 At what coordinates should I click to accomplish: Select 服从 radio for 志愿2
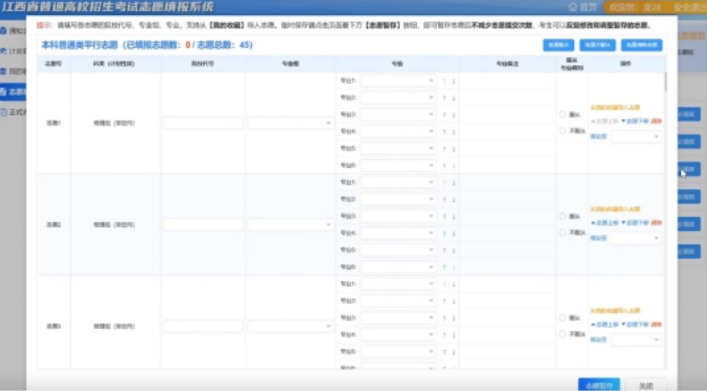coord(563,216)
